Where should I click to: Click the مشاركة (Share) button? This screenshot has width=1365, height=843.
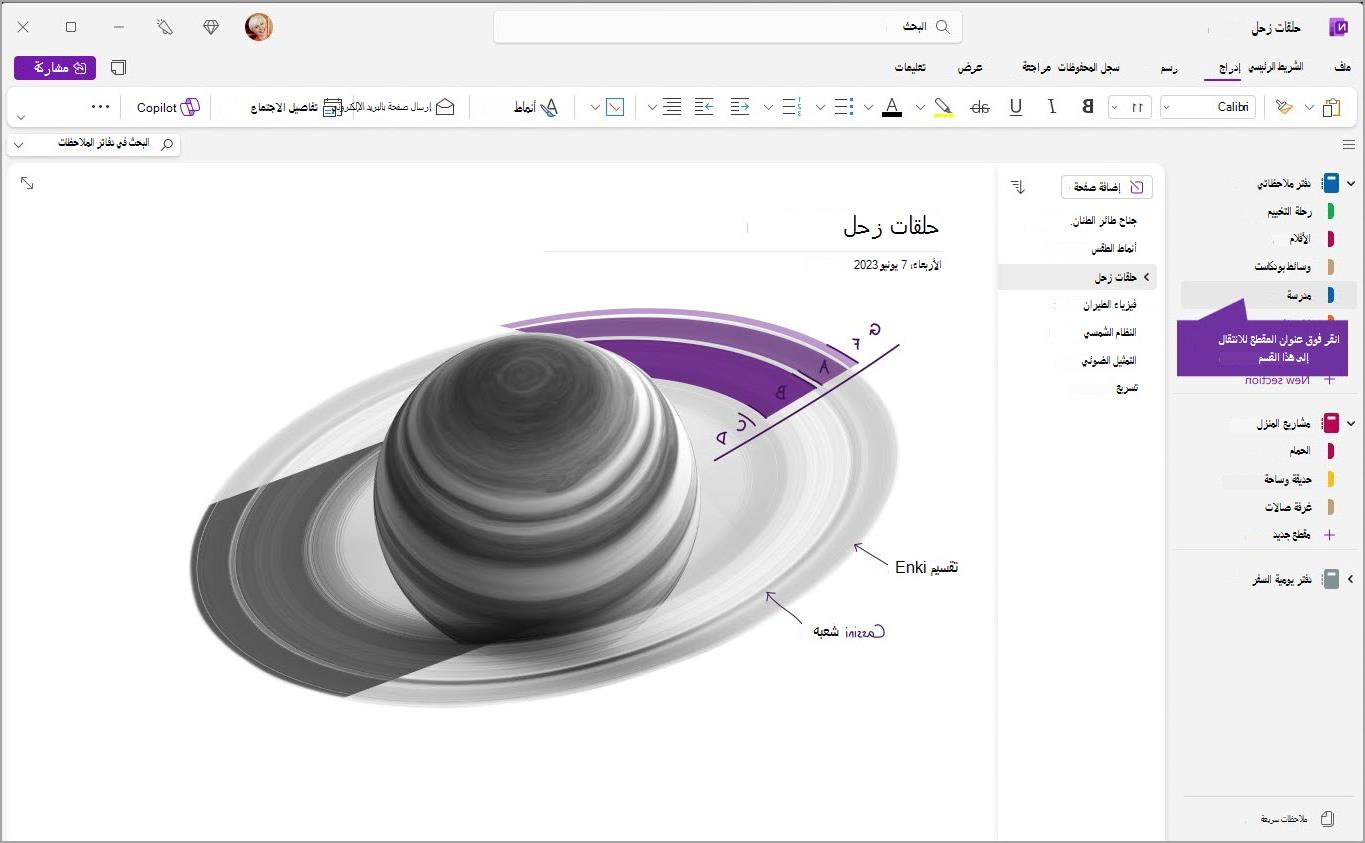point(55,68)
